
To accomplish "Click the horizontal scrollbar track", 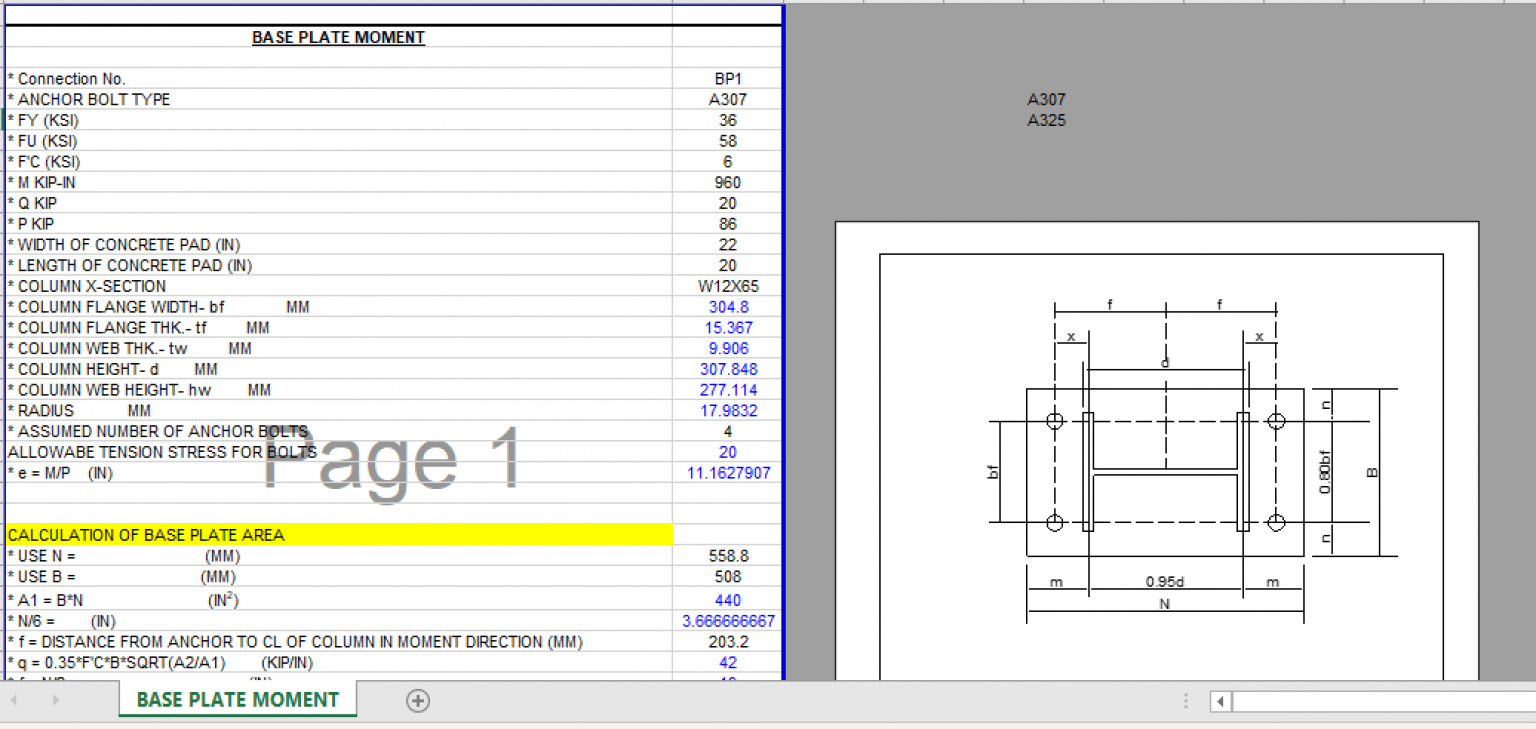I will tap(1384, 701).
